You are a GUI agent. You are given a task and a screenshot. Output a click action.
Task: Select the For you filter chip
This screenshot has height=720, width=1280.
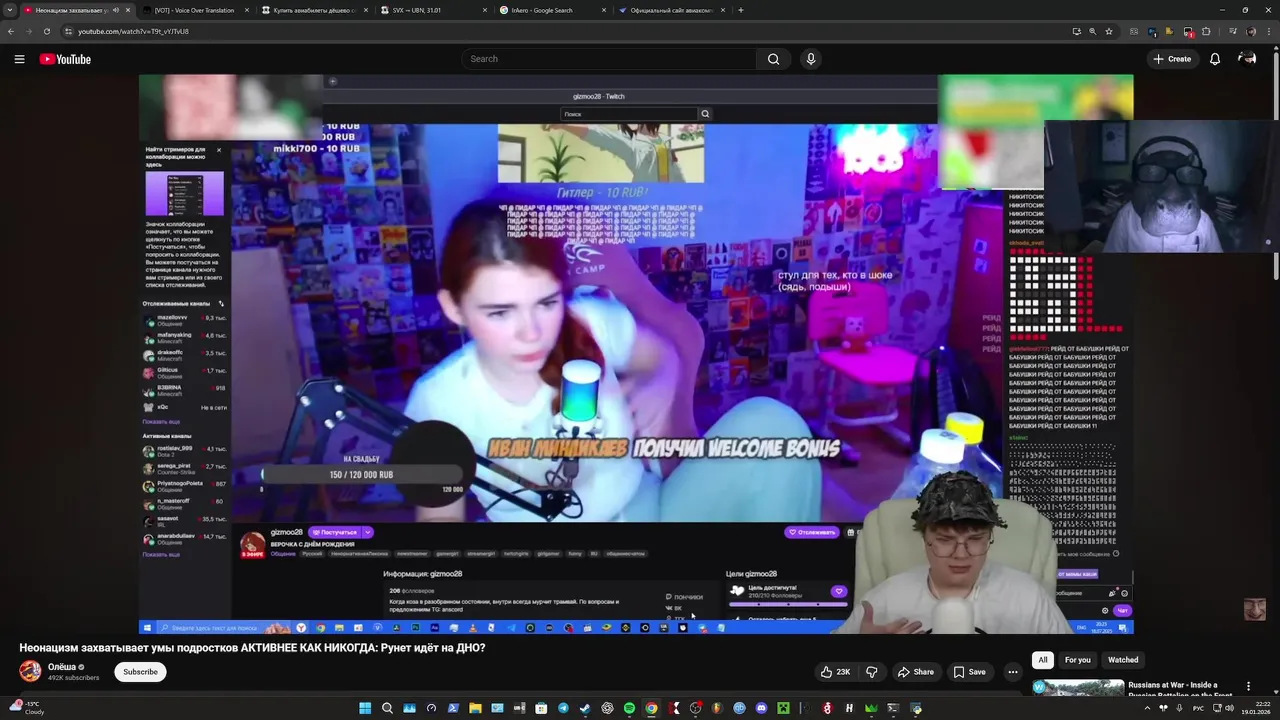[1077, 660]
